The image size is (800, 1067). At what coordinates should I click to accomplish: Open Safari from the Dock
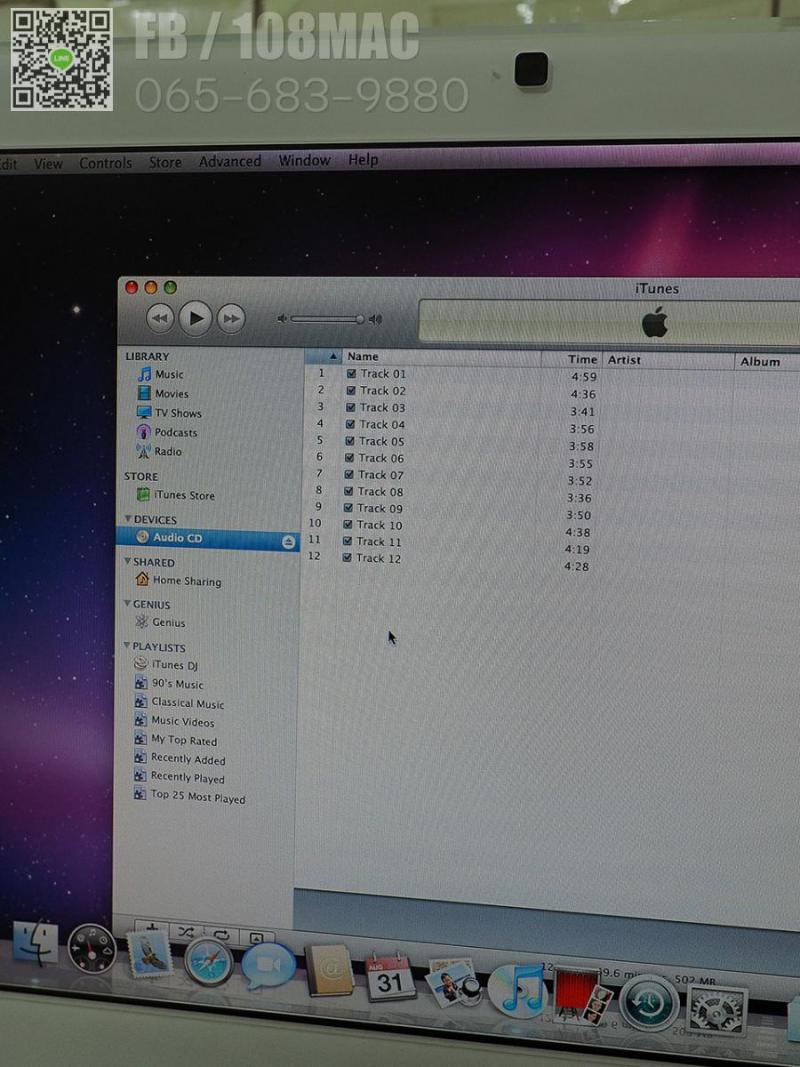[209, 962]
